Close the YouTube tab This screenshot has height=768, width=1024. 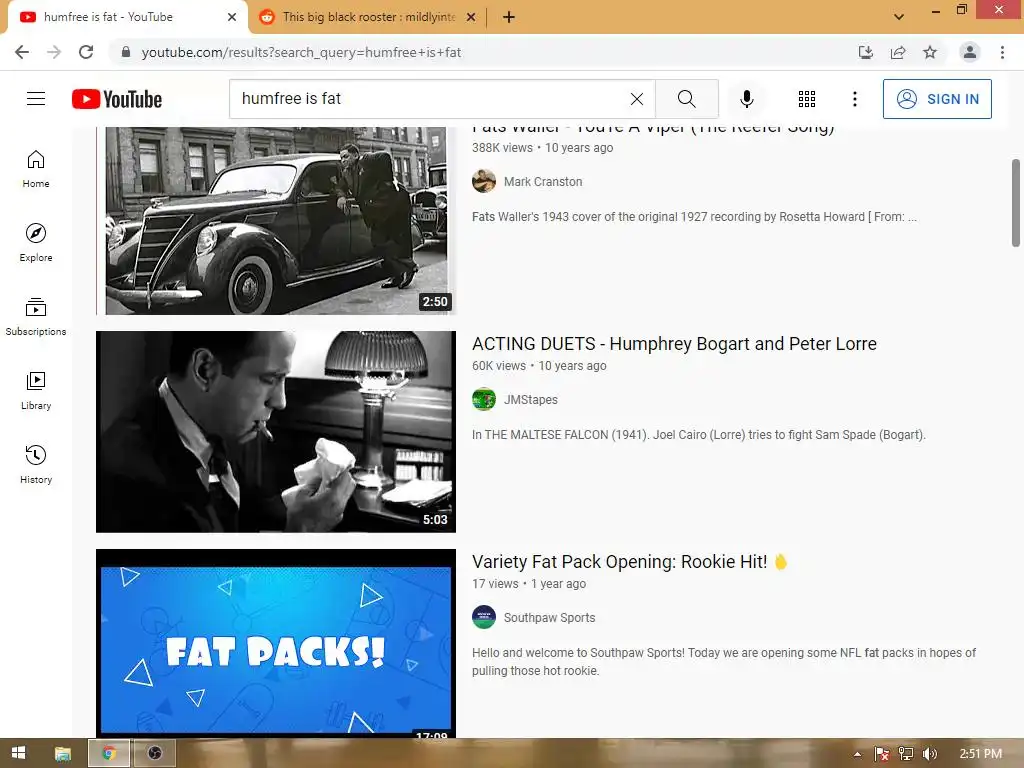click(232, 17)
